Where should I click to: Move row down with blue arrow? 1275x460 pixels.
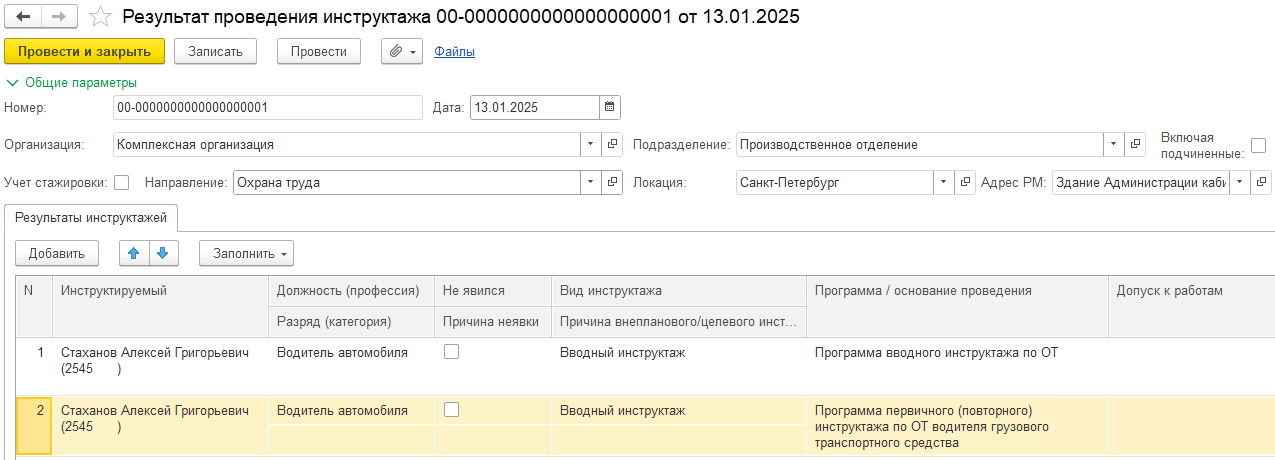[163, 253]
